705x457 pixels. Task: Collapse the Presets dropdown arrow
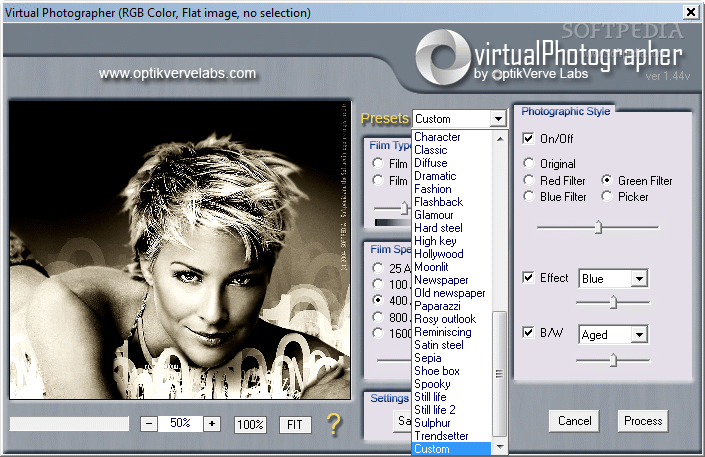tap(498, 119)
